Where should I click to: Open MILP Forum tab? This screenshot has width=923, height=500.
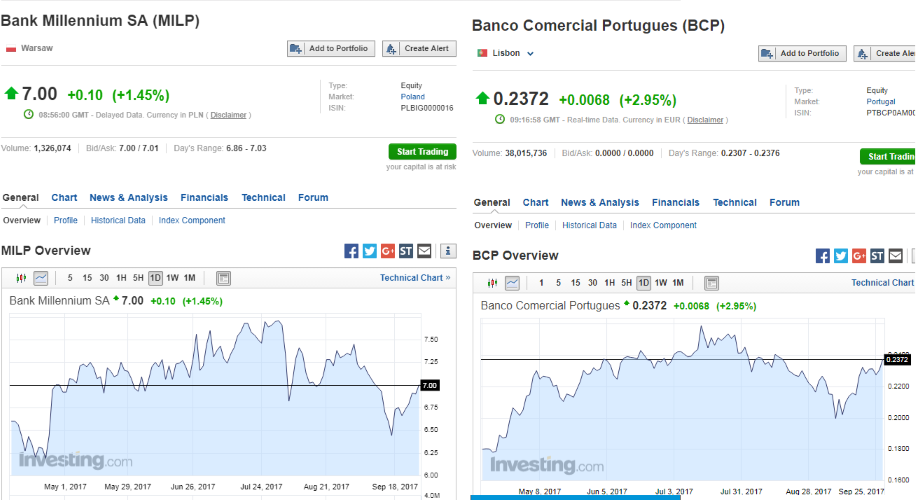pos(313,198)
